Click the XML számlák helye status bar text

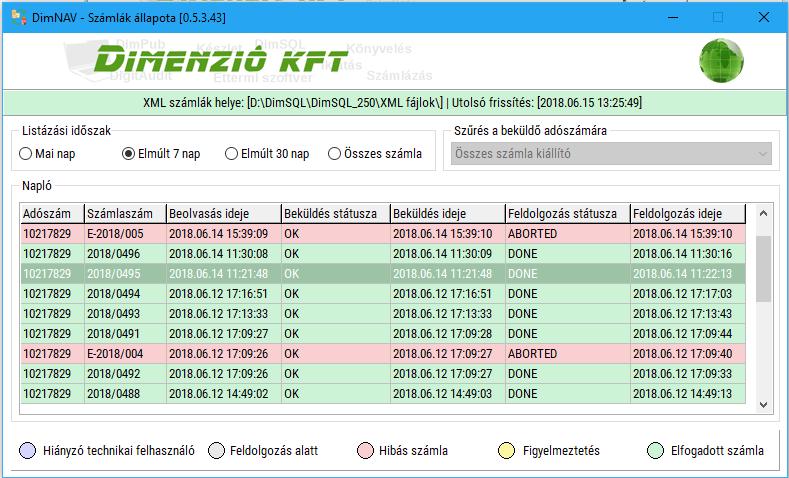pos(392,103)
